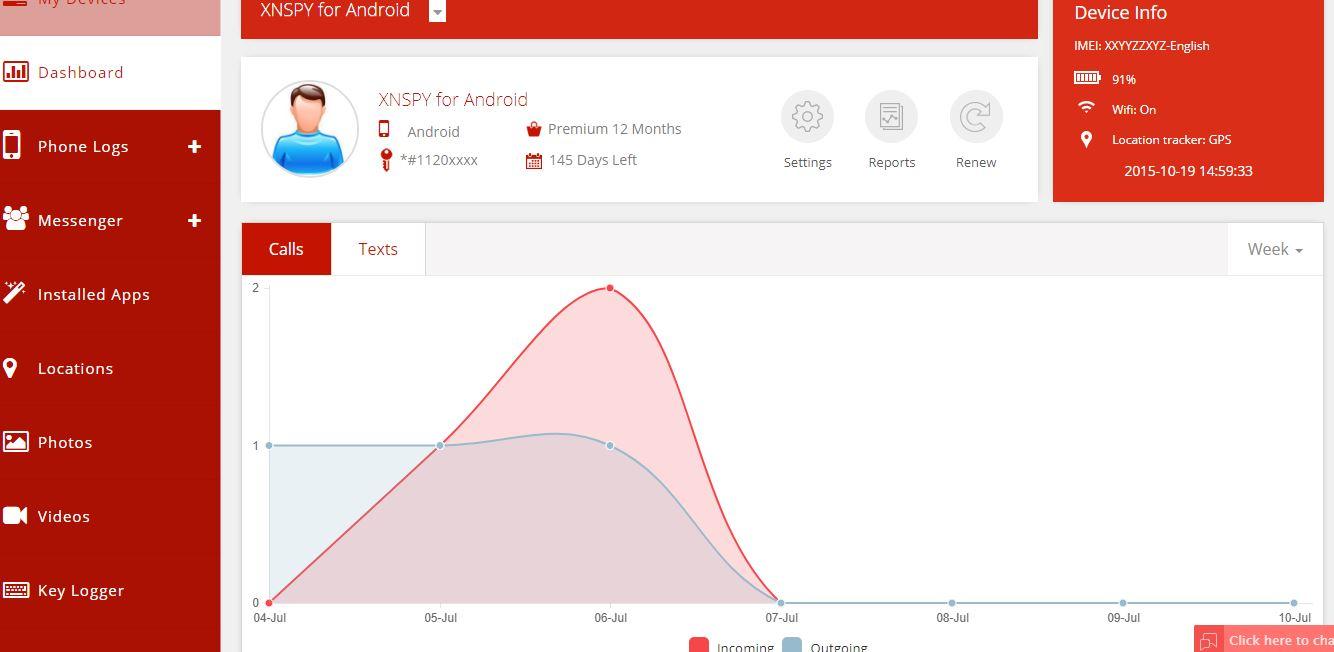Open Messenger section
Image resolution: width=1334 pixels, height=652 pixels.
click(80, 220)
